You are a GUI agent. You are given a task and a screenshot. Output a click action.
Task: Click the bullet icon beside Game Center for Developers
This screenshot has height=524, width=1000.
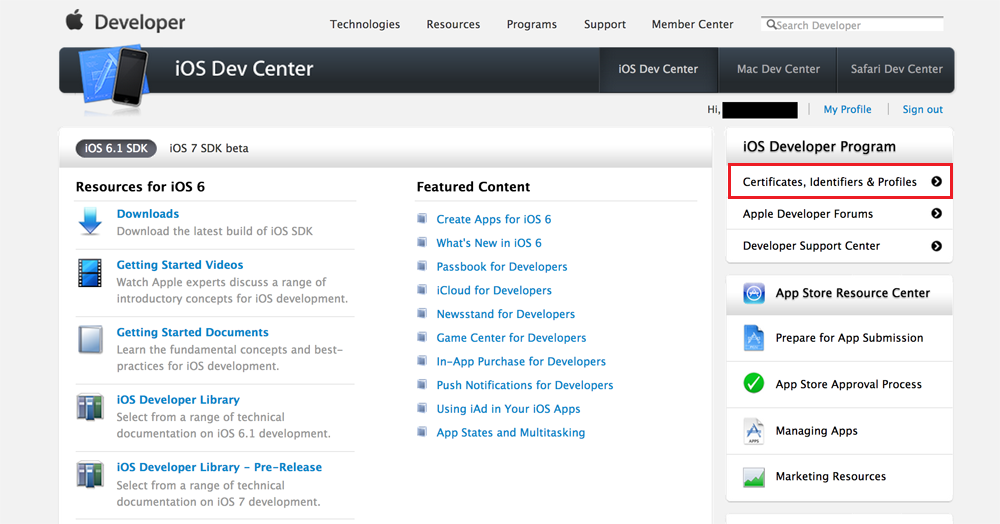[x=422, y=337]
